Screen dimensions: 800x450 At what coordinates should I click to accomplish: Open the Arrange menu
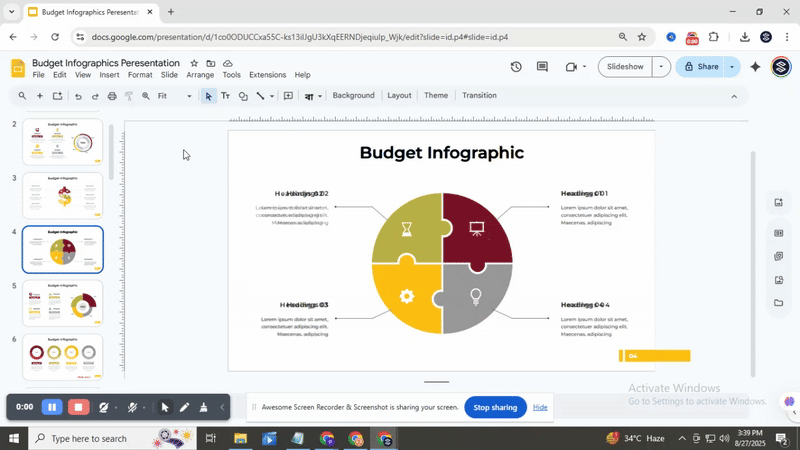pos(200,75)
